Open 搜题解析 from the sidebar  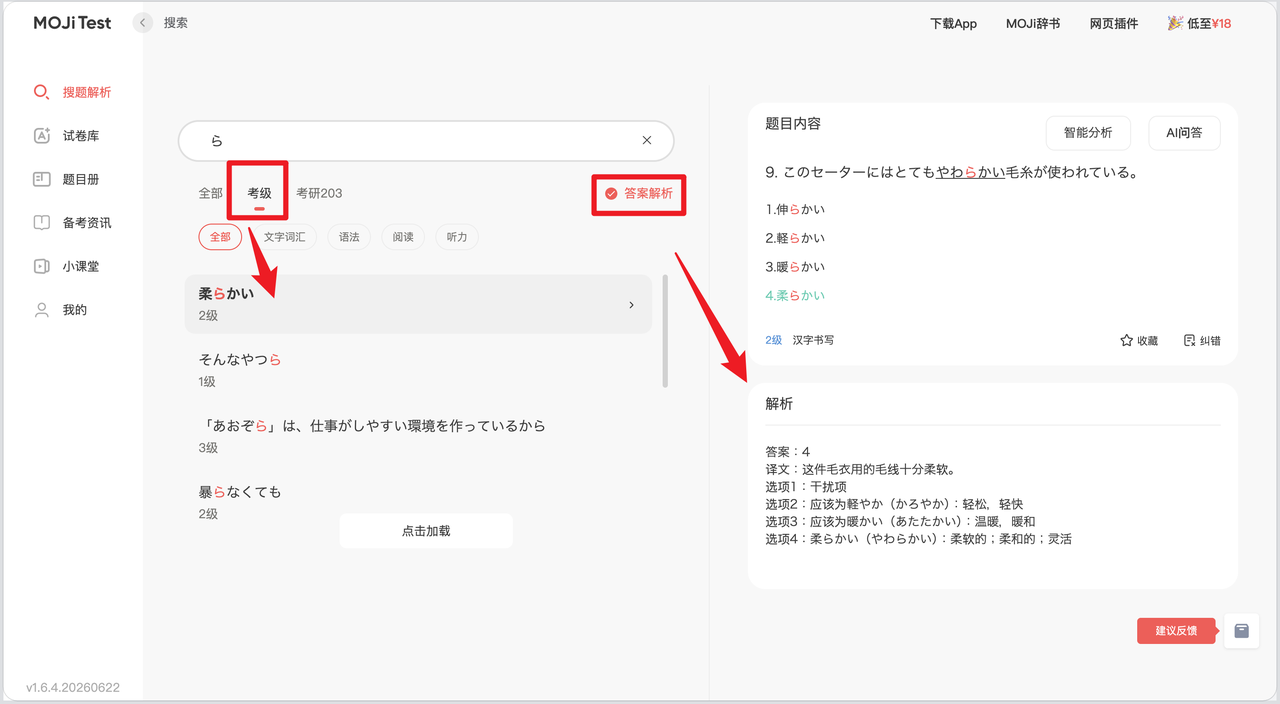pos(72,92)
